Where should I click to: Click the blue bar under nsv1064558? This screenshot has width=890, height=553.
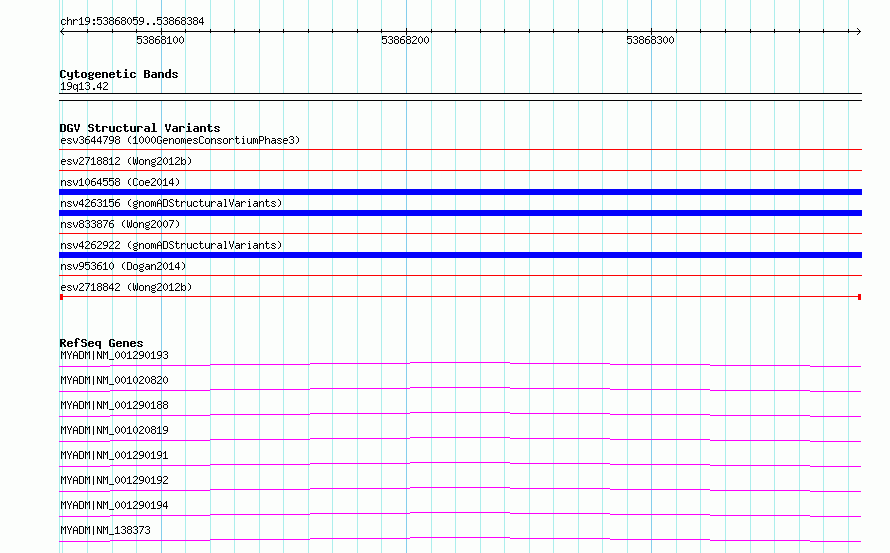(460, 192)
